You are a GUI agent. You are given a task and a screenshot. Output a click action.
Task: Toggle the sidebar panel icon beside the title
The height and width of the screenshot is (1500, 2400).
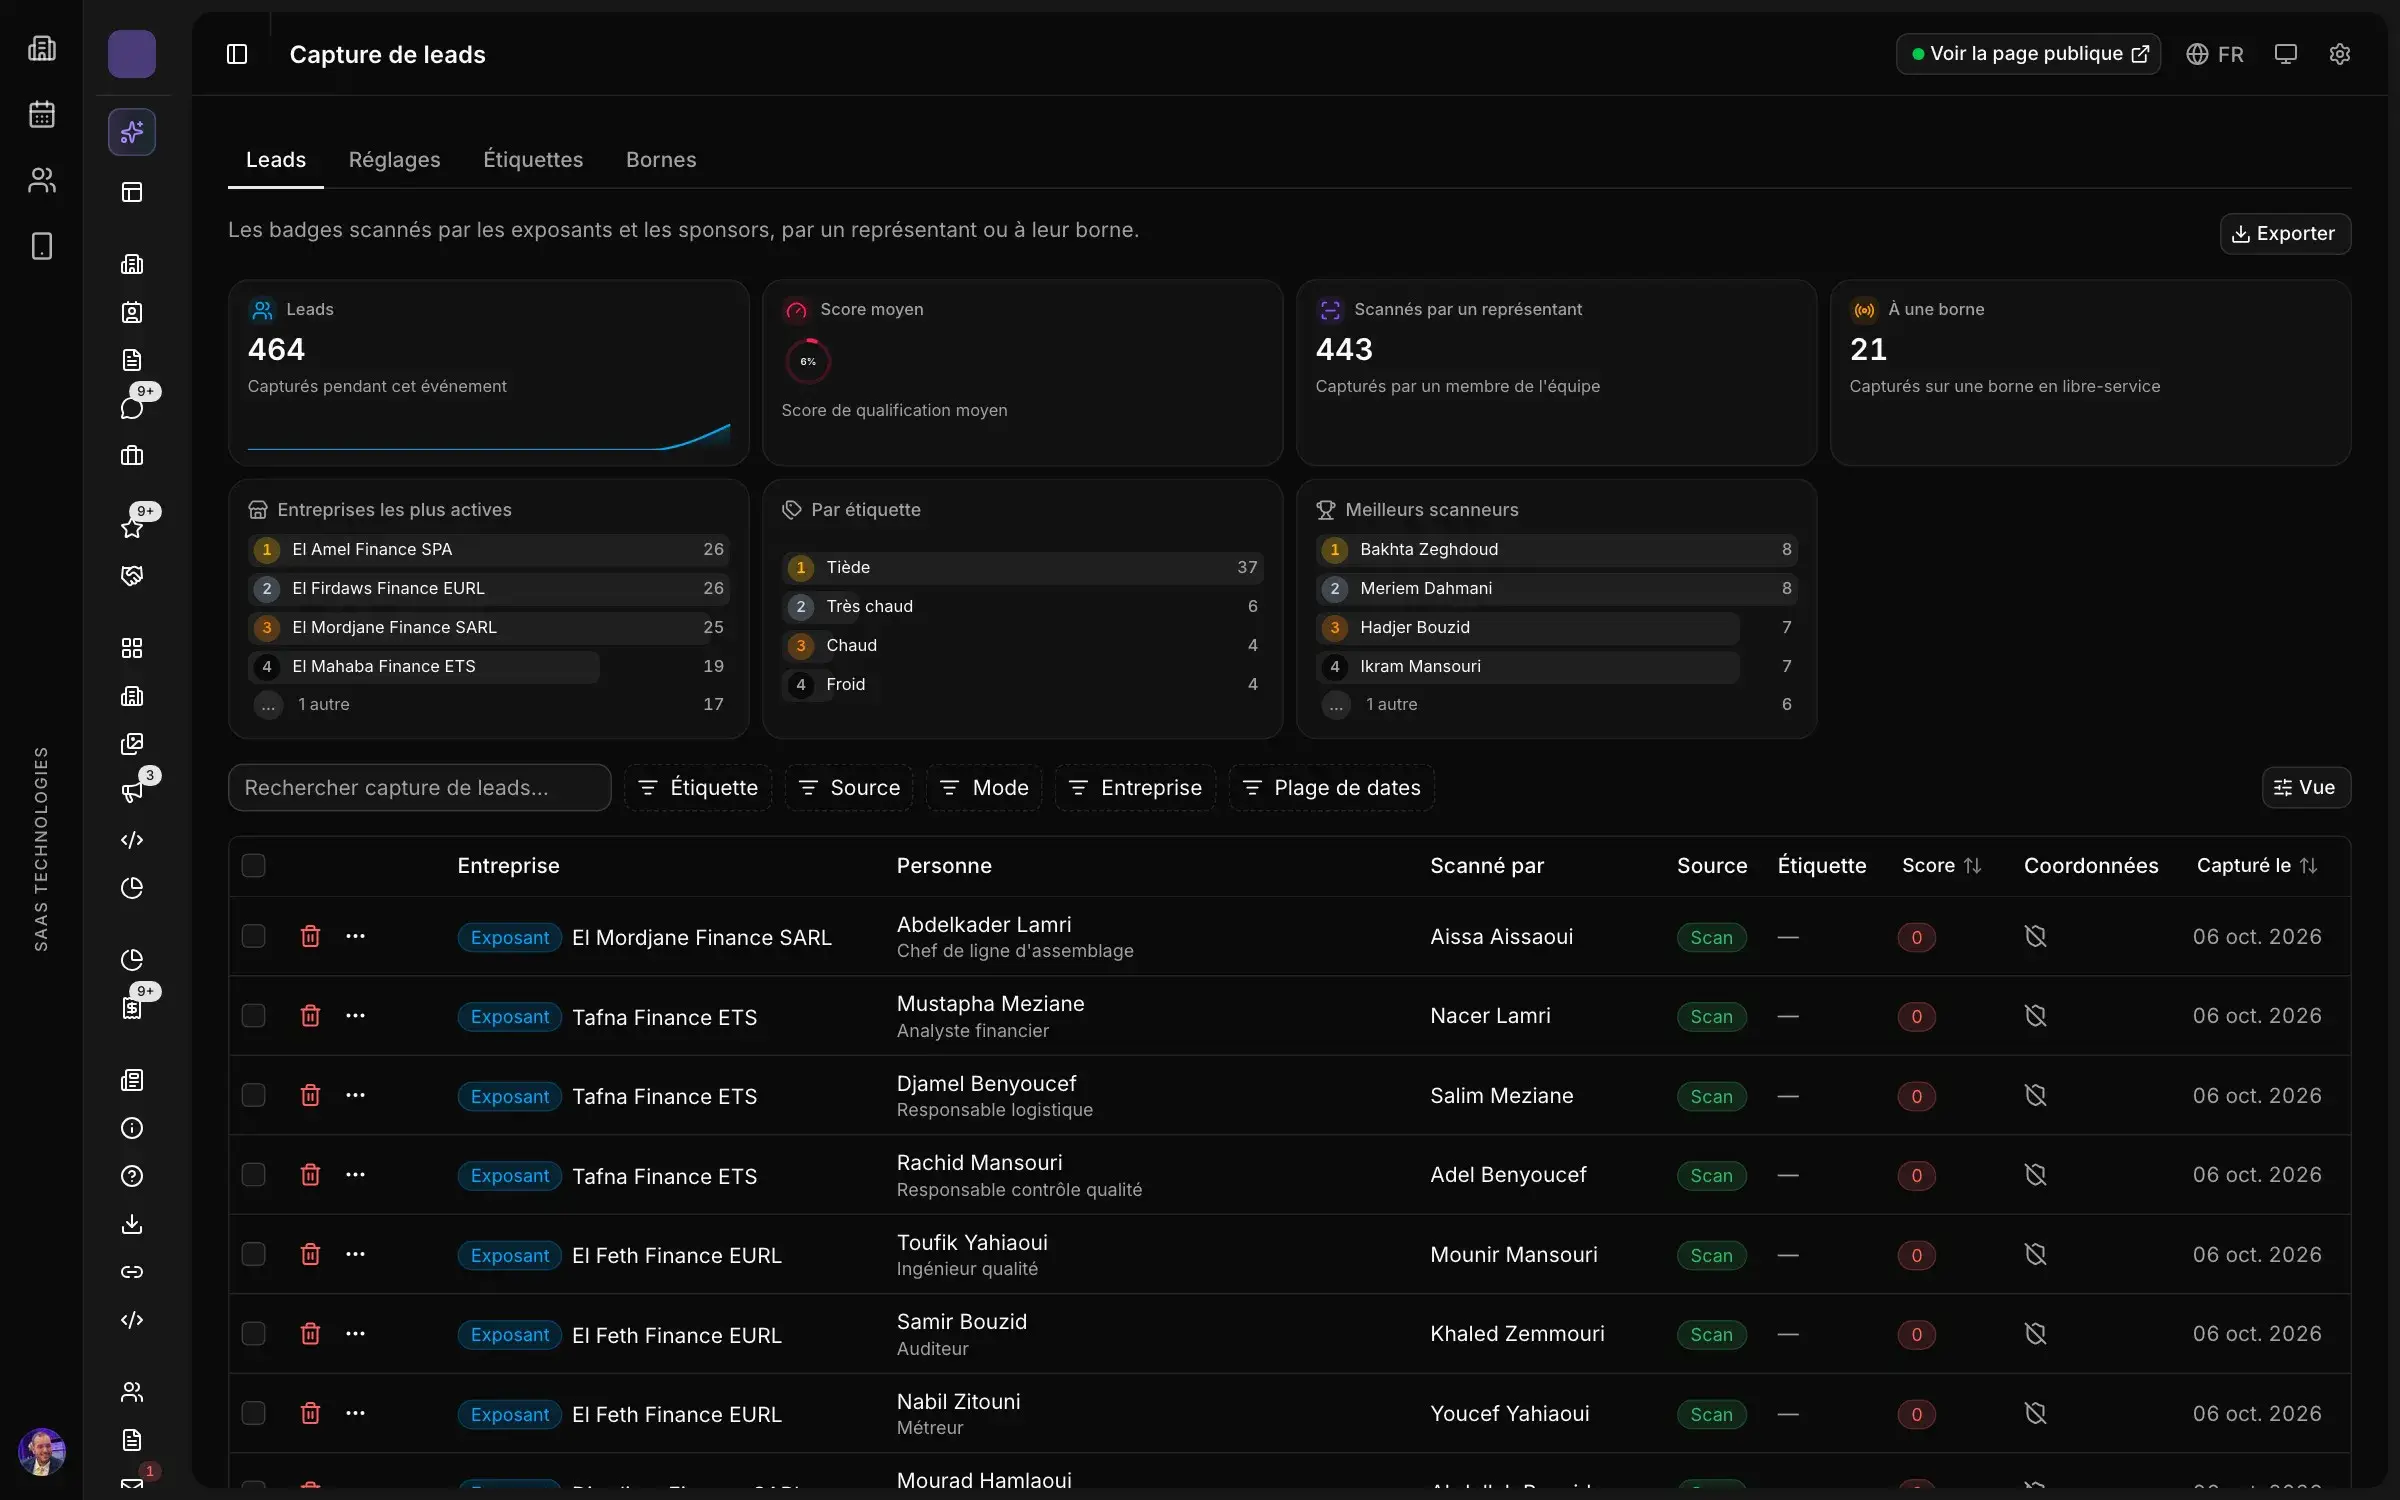coord(237,54)
